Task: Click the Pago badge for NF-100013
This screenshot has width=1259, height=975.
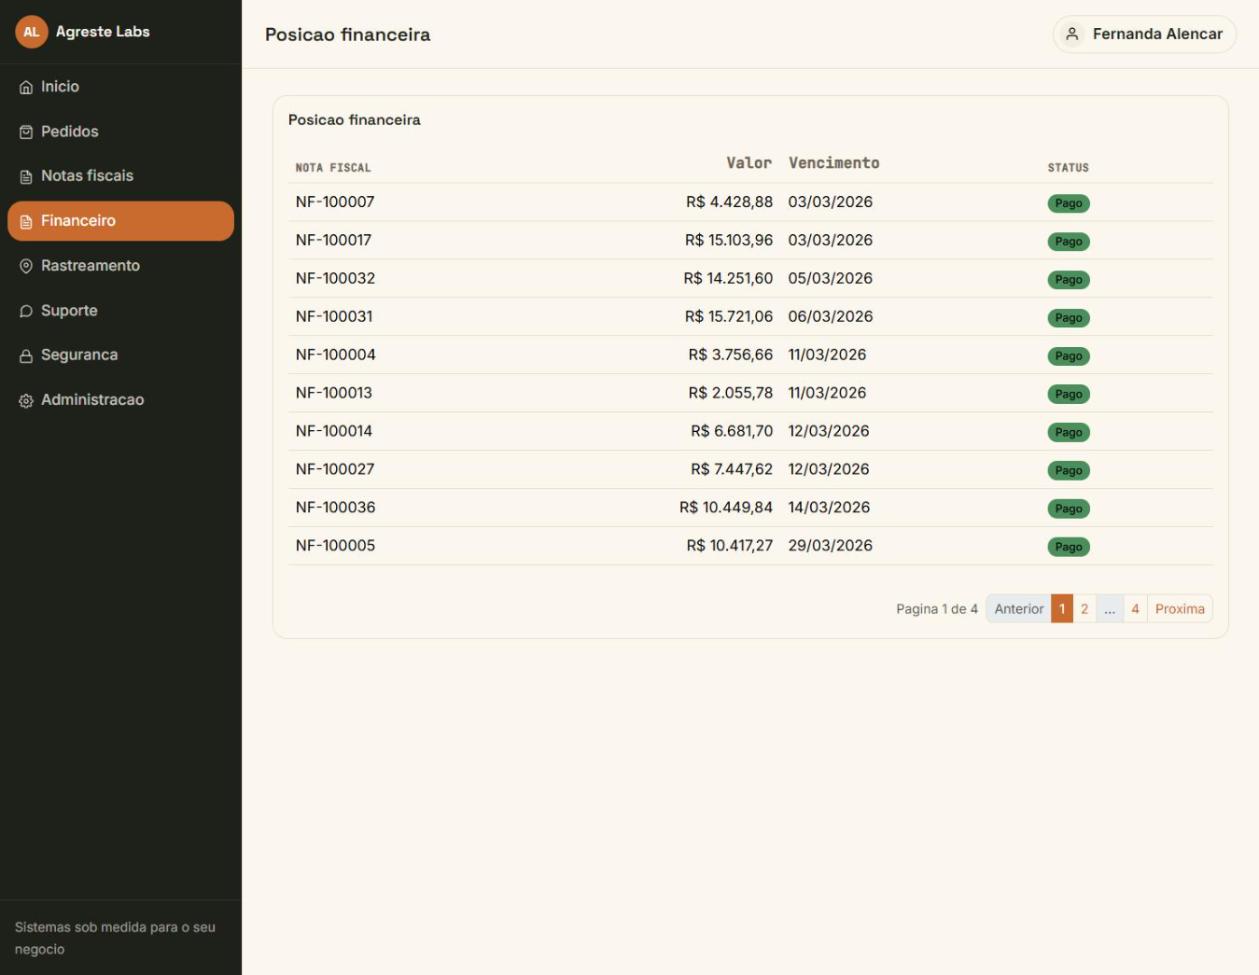Action: (x=1068, y=394)
